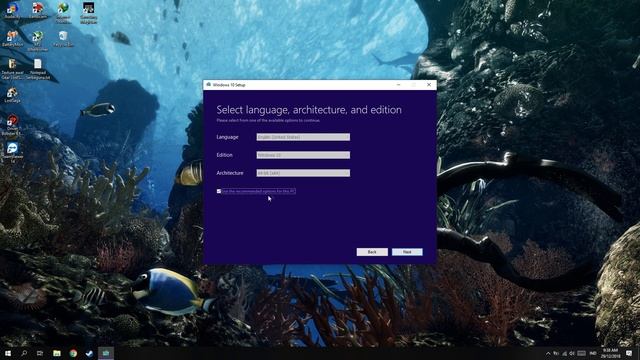
Task: Open the Action Center notifications icon
Action: click(x=629, y=353)
